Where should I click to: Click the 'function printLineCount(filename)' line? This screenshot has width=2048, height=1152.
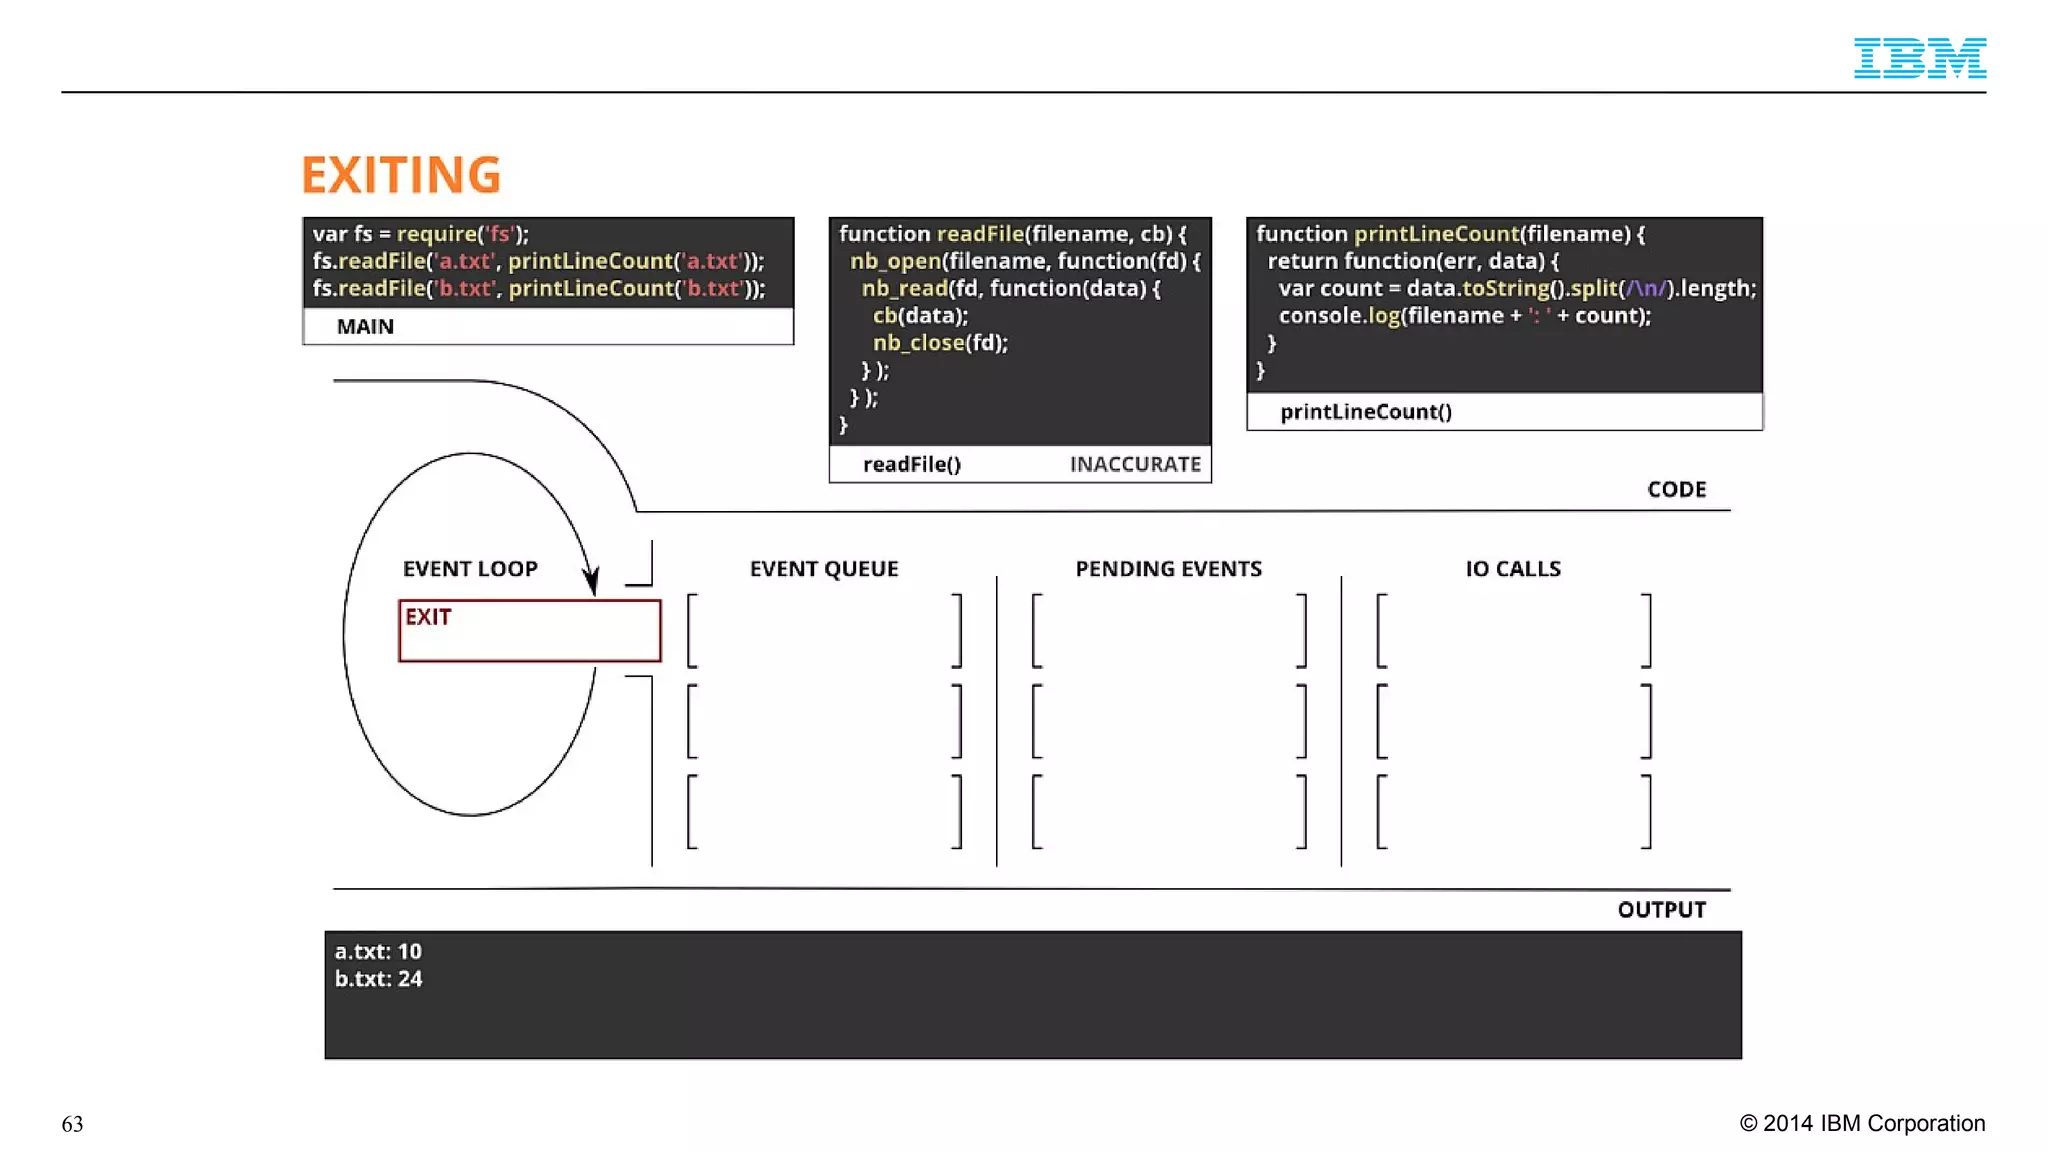[x=1451, y=233]
